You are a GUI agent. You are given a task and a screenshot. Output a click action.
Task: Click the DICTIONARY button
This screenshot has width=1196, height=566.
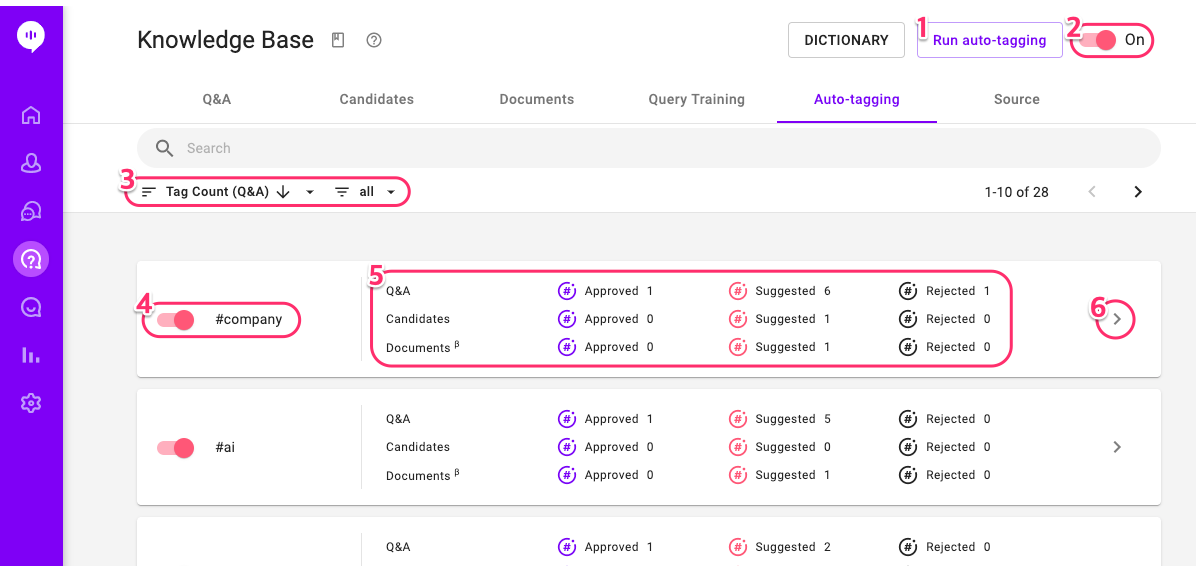click(846, 41)
